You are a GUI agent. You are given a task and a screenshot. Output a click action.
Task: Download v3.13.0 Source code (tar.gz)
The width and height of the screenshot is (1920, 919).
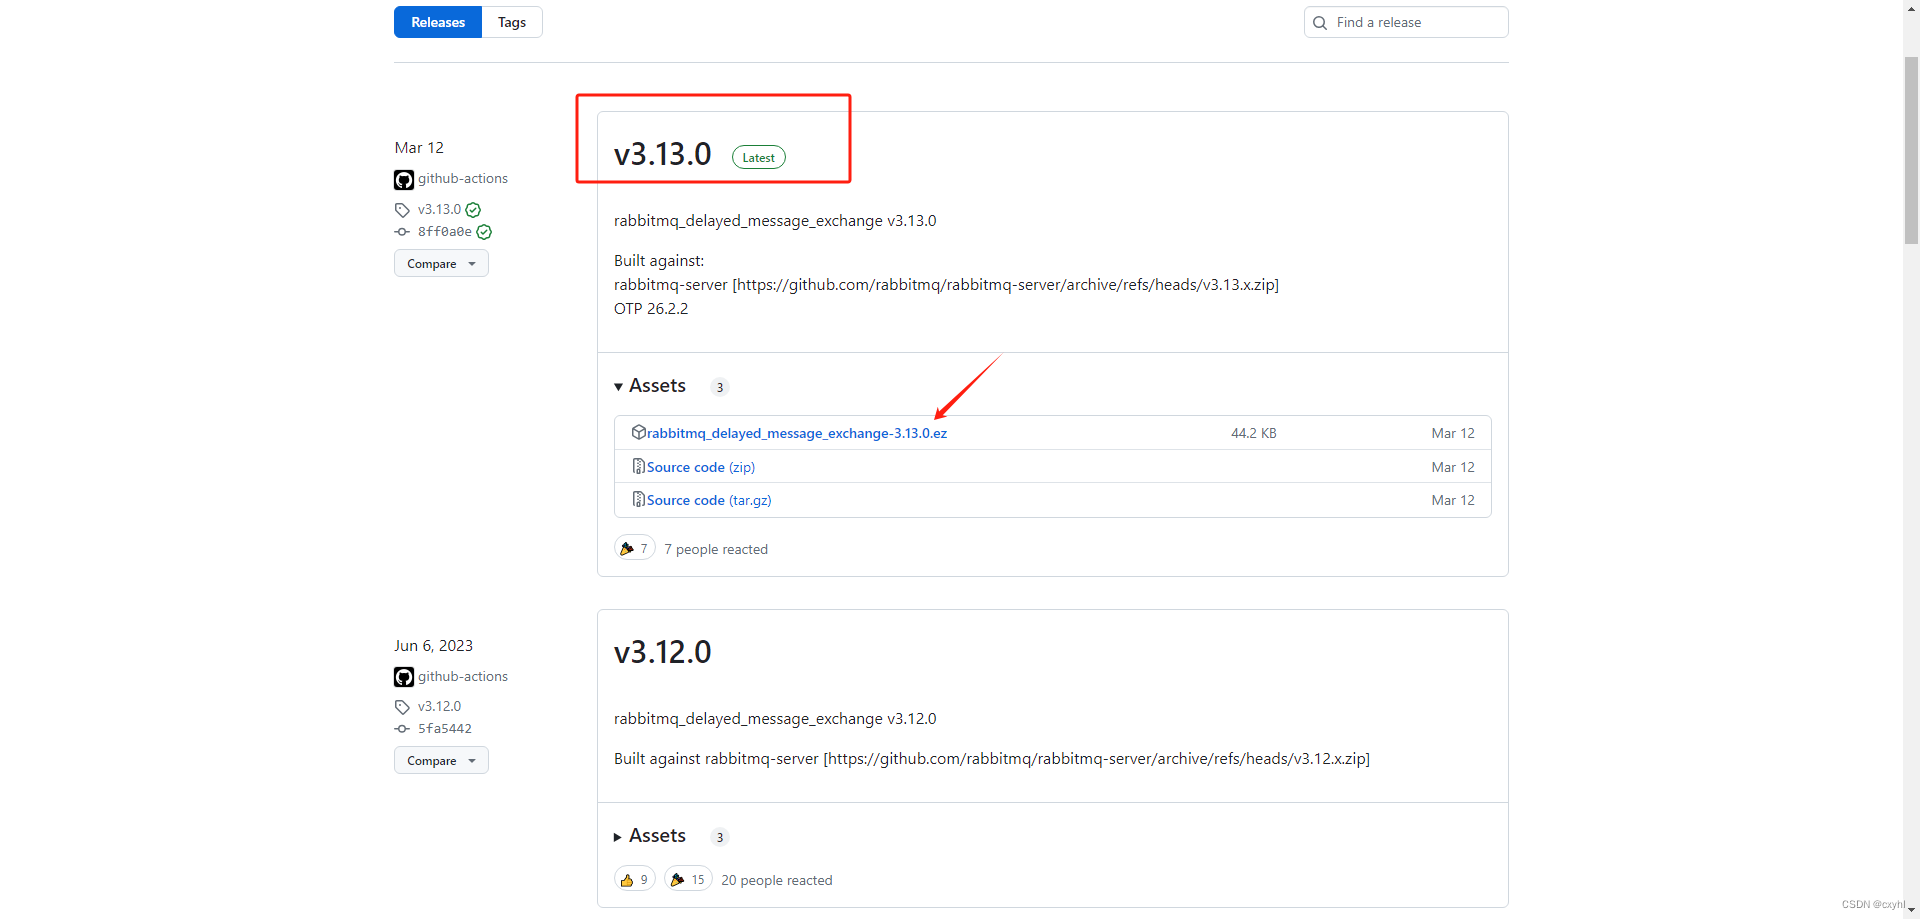point(709,500)
